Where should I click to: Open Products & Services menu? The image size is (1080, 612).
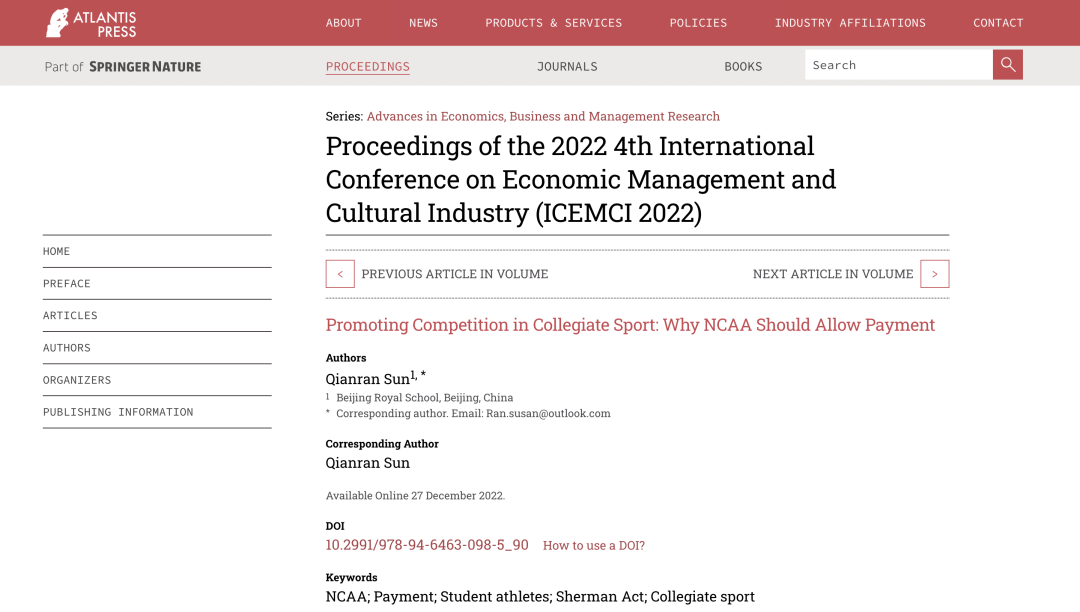tap(553, 23)
